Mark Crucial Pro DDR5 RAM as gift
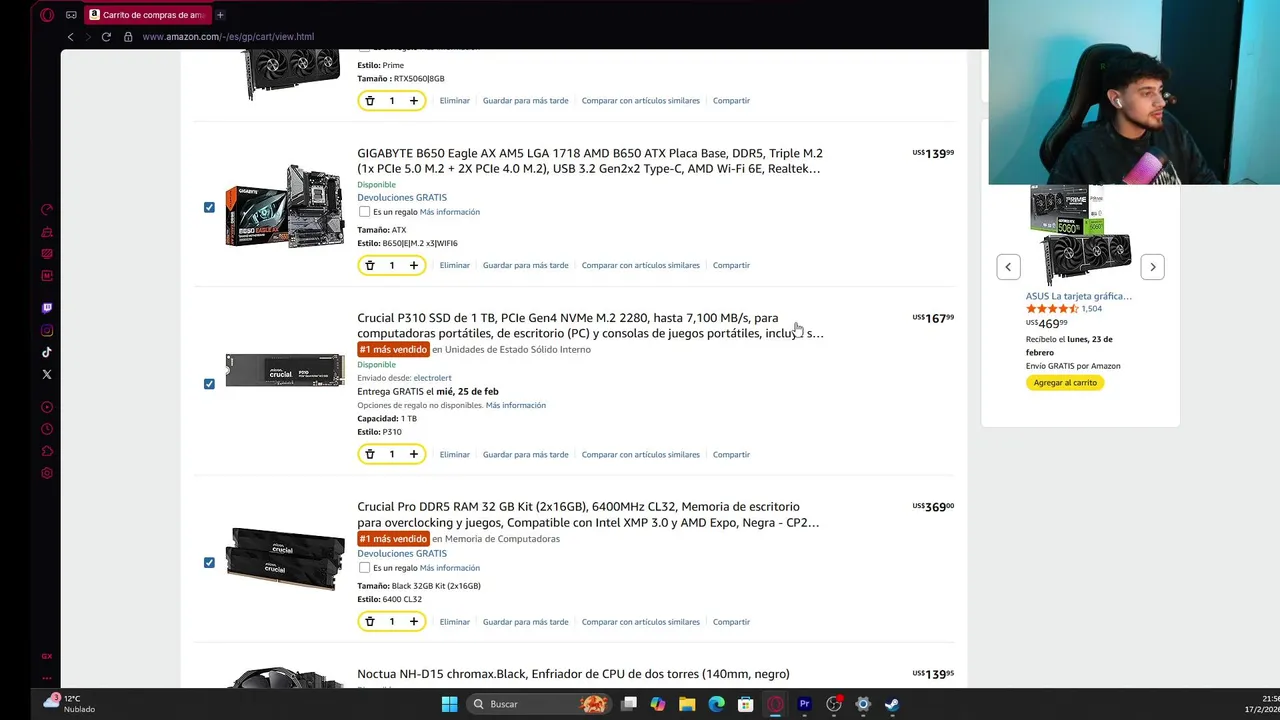 pyautogui.click(x=364, y=568)
